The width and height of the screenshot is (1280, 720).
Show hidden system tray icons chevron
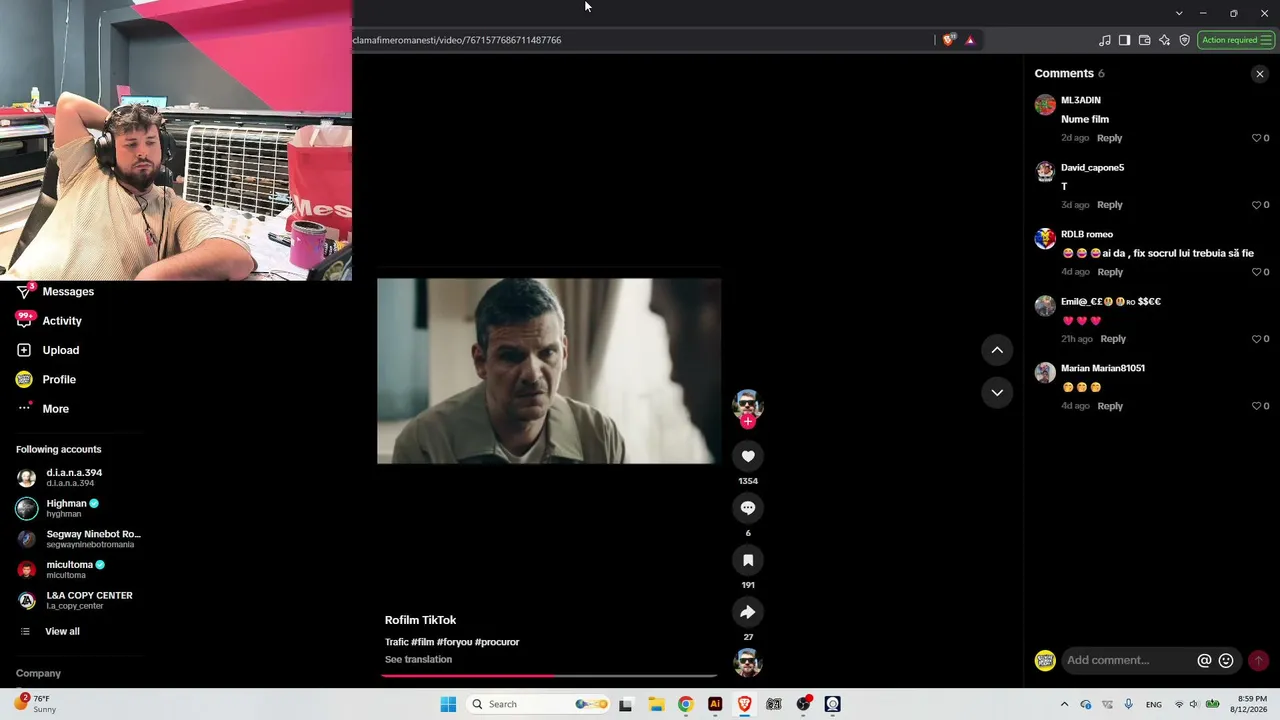1064,704
